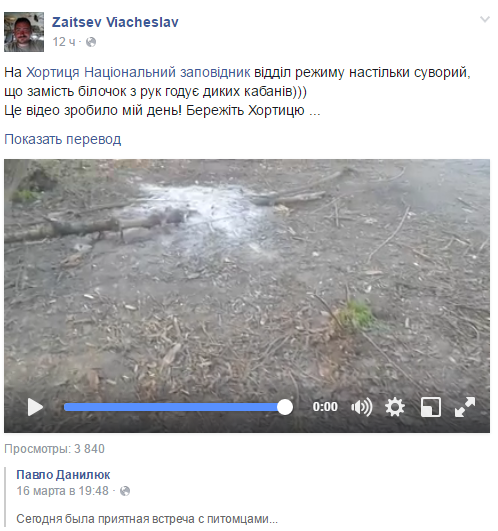Play the Khortytsia video
Screen dimensions: 498x531
coord(35,407)
